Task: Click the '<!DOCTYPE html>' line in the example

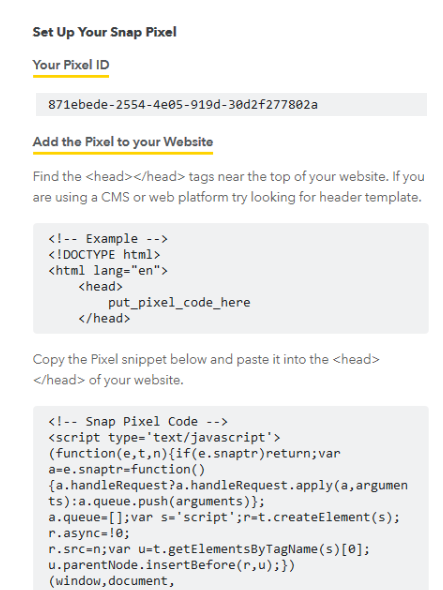Action: [x=104, y=255]
